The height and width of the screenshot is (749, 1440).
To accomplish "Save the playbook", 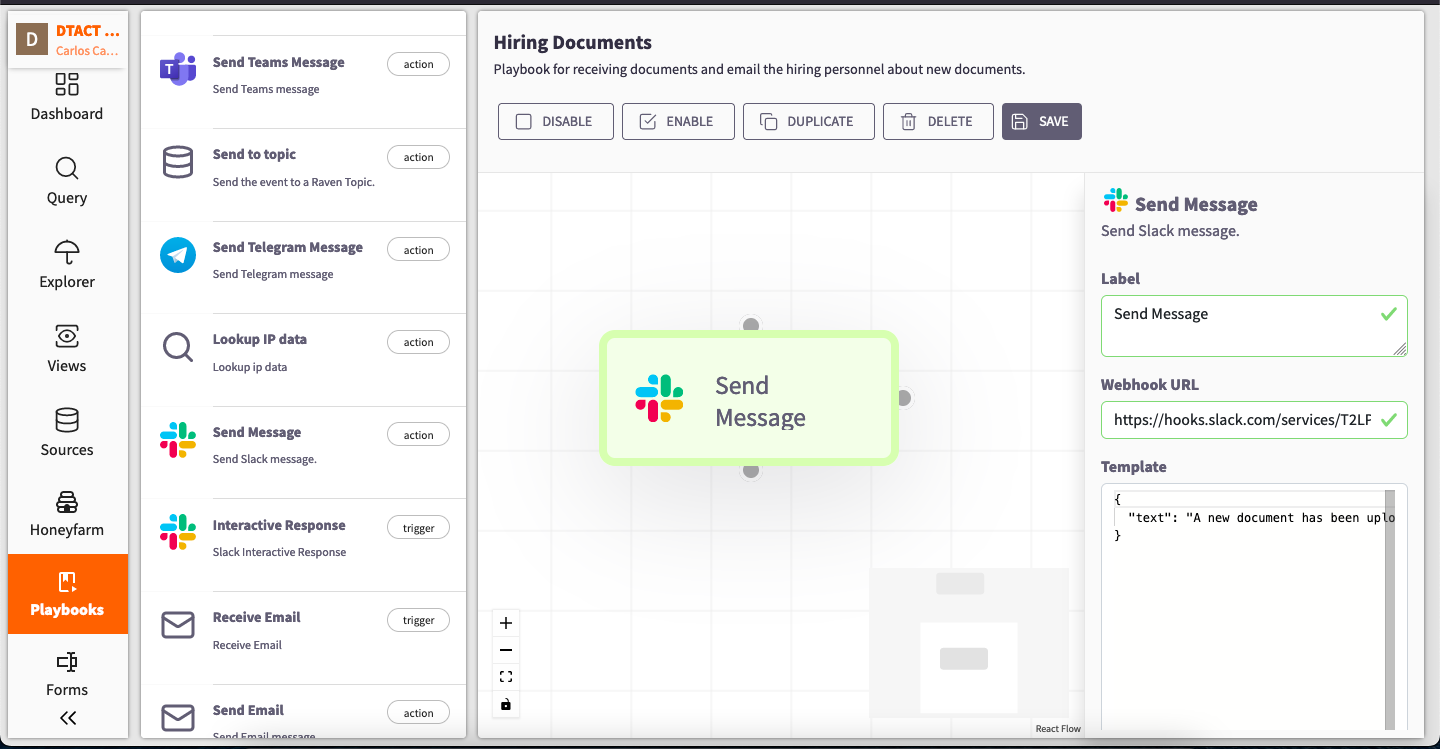I will coord(1041,121).
